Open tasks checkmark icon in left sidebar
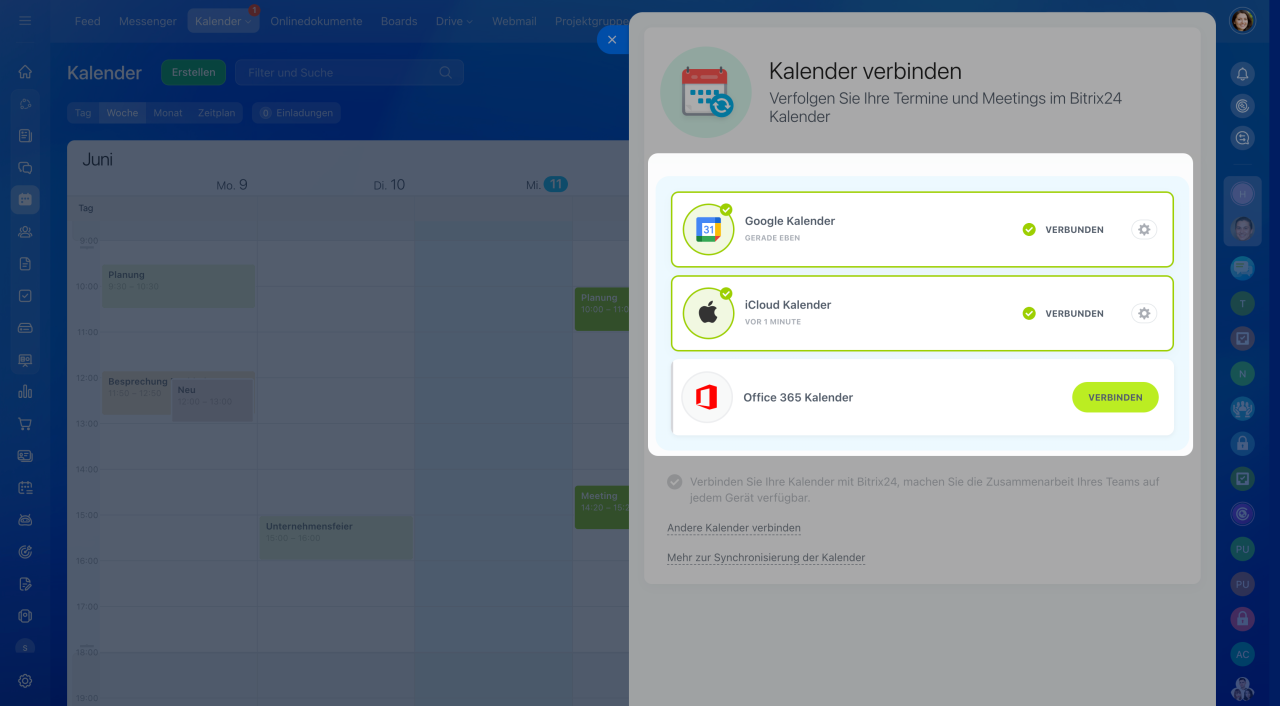This screenshot has width=1280, height=706. click(25, 296)
